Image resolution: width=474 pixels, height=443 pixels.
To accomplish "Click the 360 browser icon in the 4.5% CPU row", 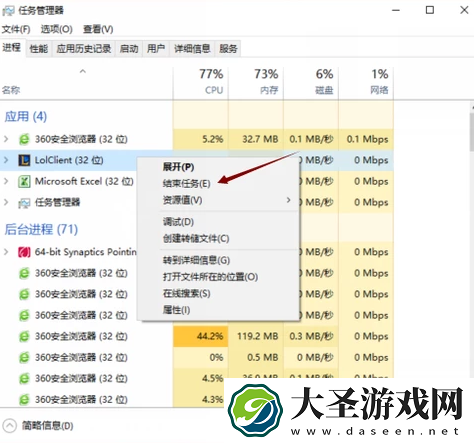I will 24,379.
